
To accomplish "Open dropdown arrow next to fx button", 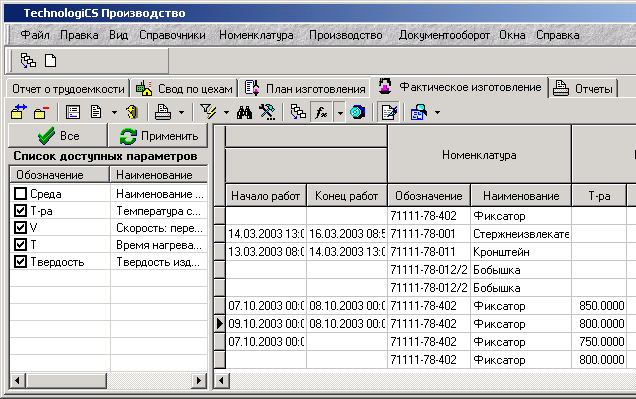I will 340,113.
